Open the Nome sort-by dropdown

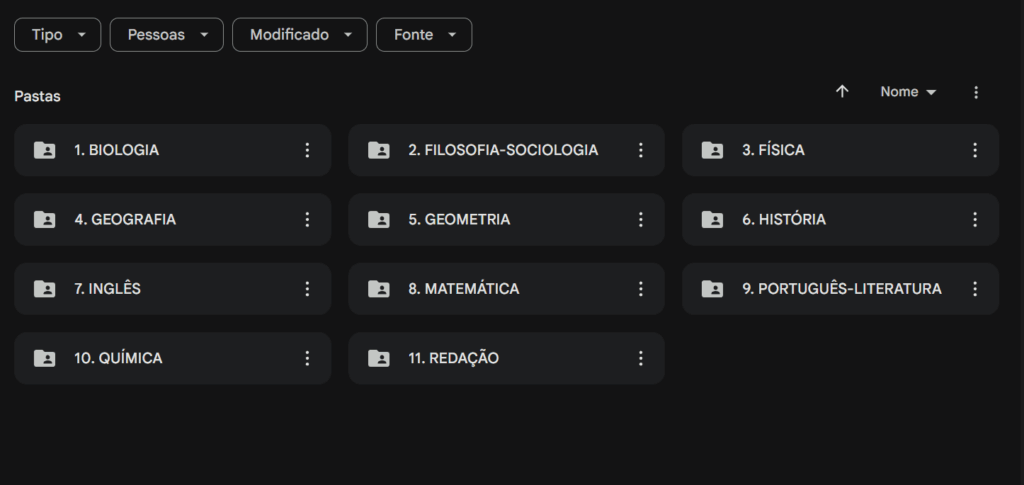coord(908,92)
